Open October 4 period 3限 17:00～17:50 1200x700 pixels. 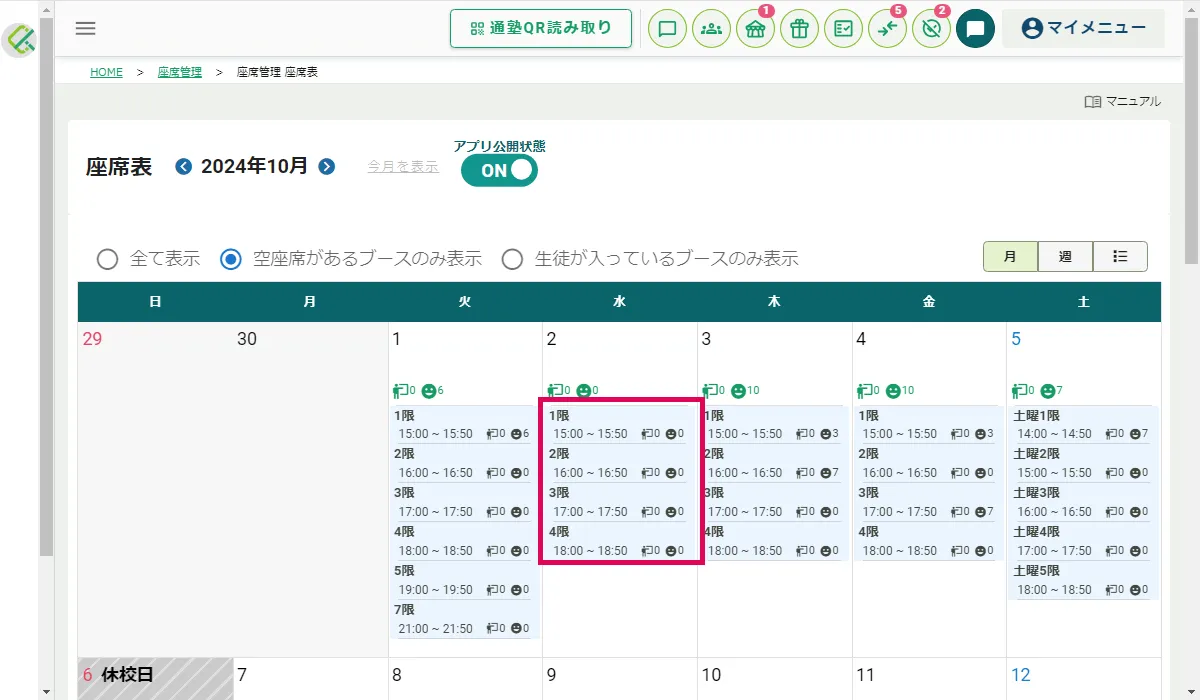click(x=927, y=503)
